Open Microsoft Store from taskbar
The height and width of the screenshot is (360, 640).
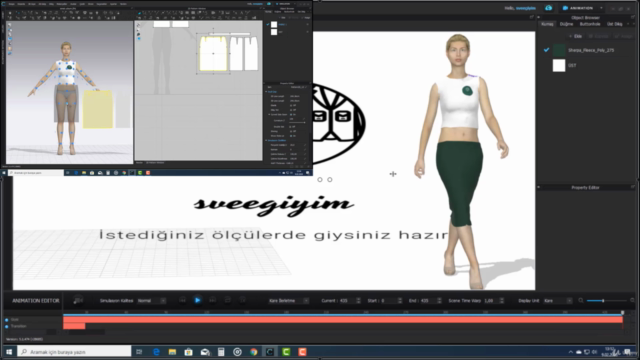188,352
